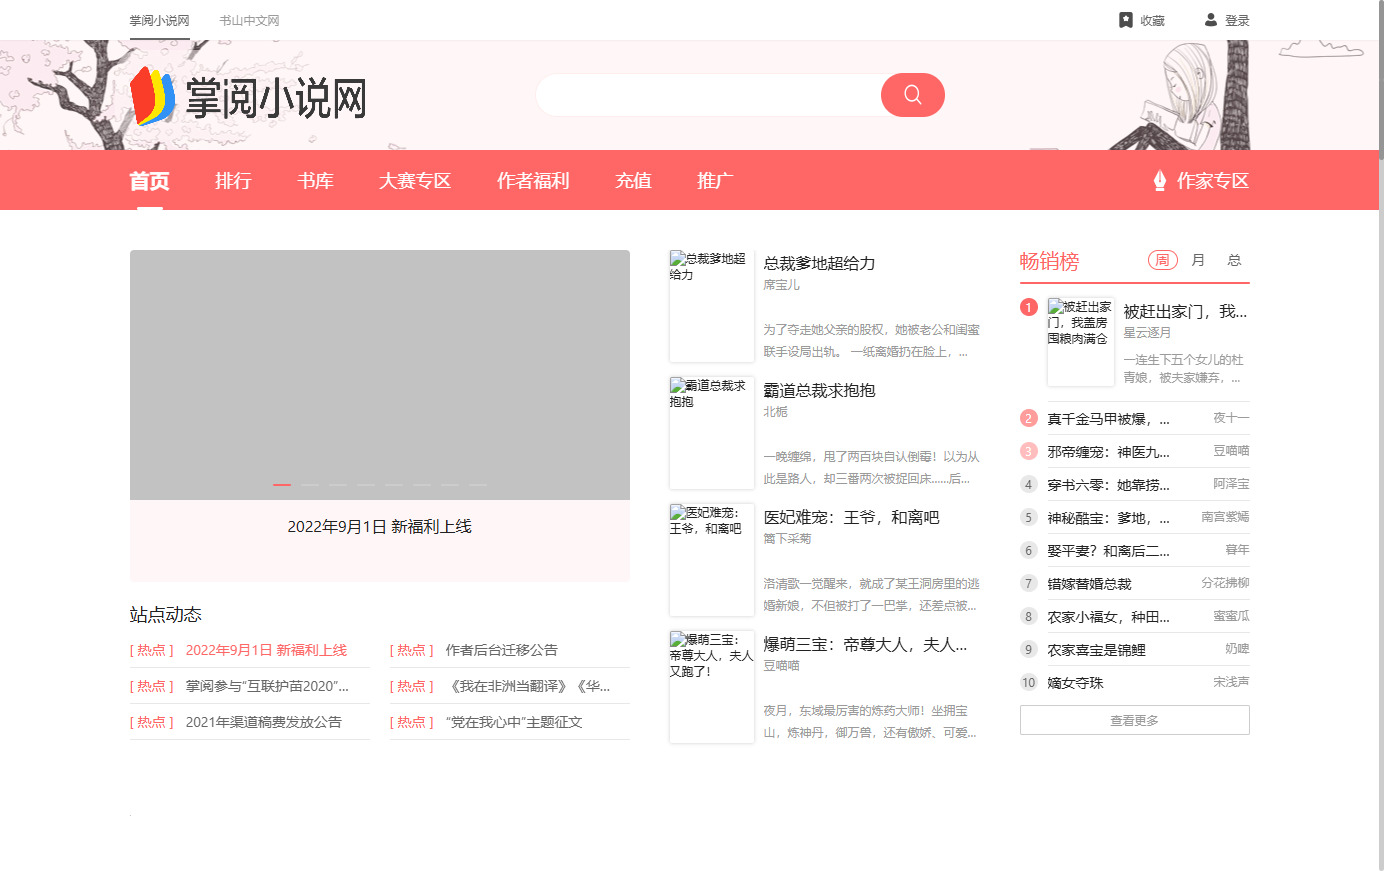Open the cover image for 霸道总裁求抱抱
1384x871 pixels.
tap(712, 433)
